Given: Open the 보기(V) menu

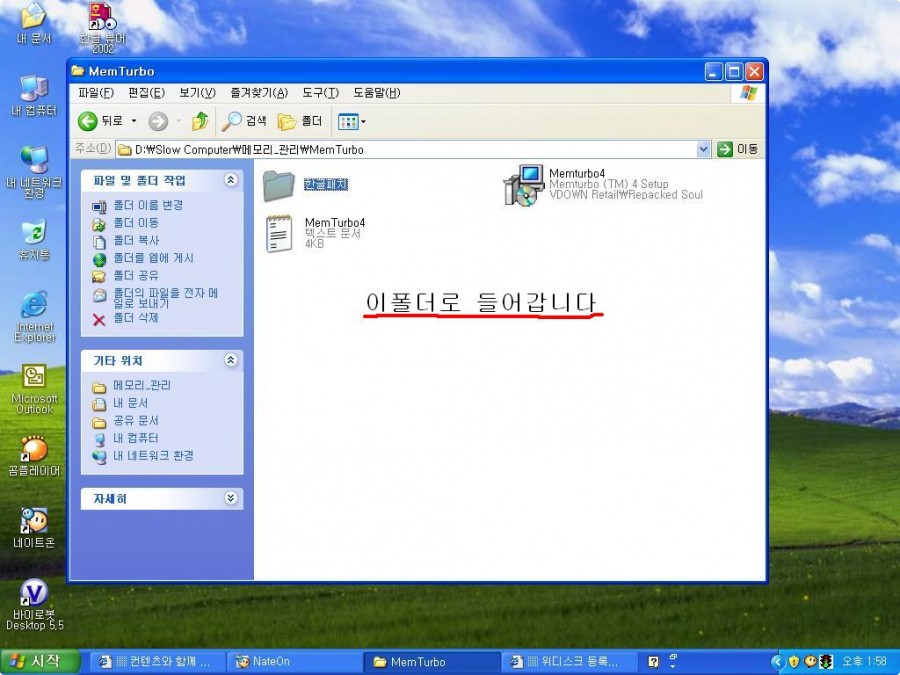Looking at the screenshot, I should point(197,93).
